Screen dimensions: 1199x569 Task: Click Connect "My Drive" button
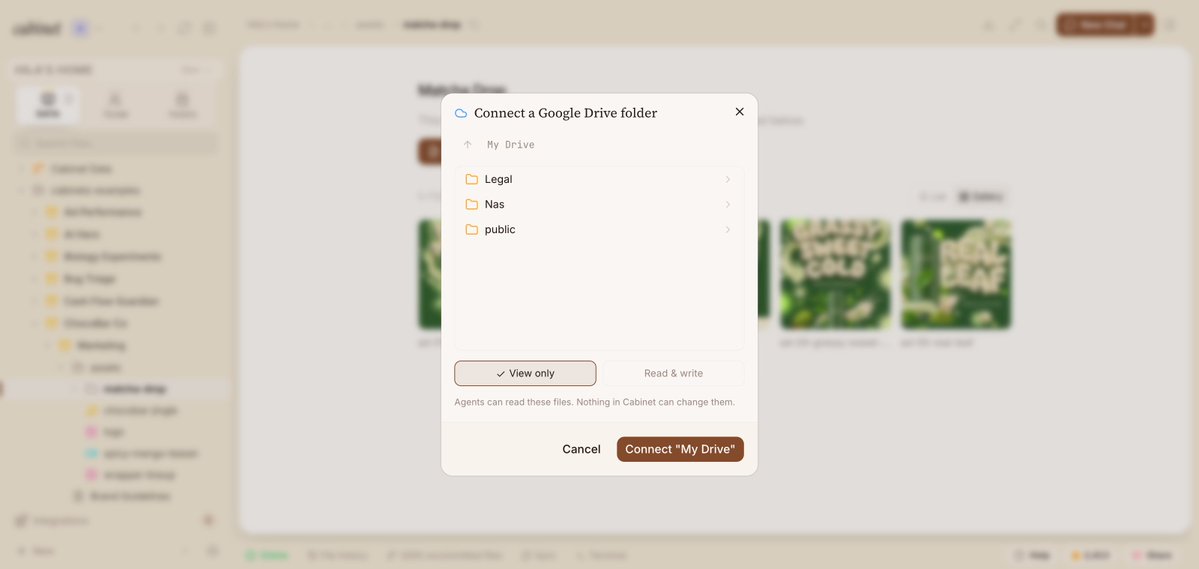click(681, 449)
